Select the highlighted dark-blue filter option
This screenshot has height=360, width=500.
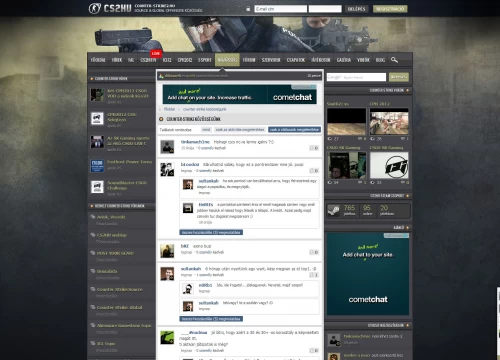pyautogui.click(x=294, y=129)
